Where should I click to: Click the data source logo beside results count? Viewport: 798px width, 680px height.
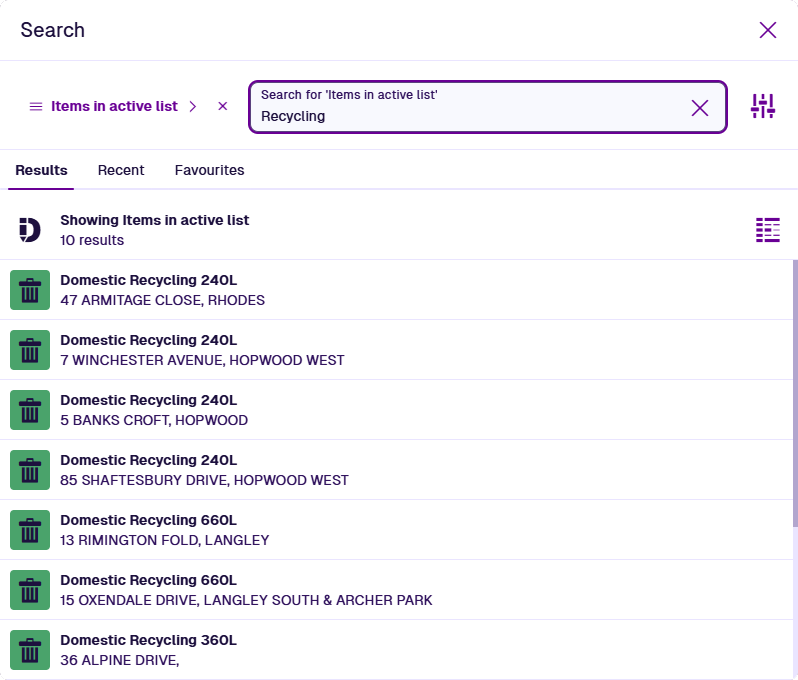click(30, 230)
